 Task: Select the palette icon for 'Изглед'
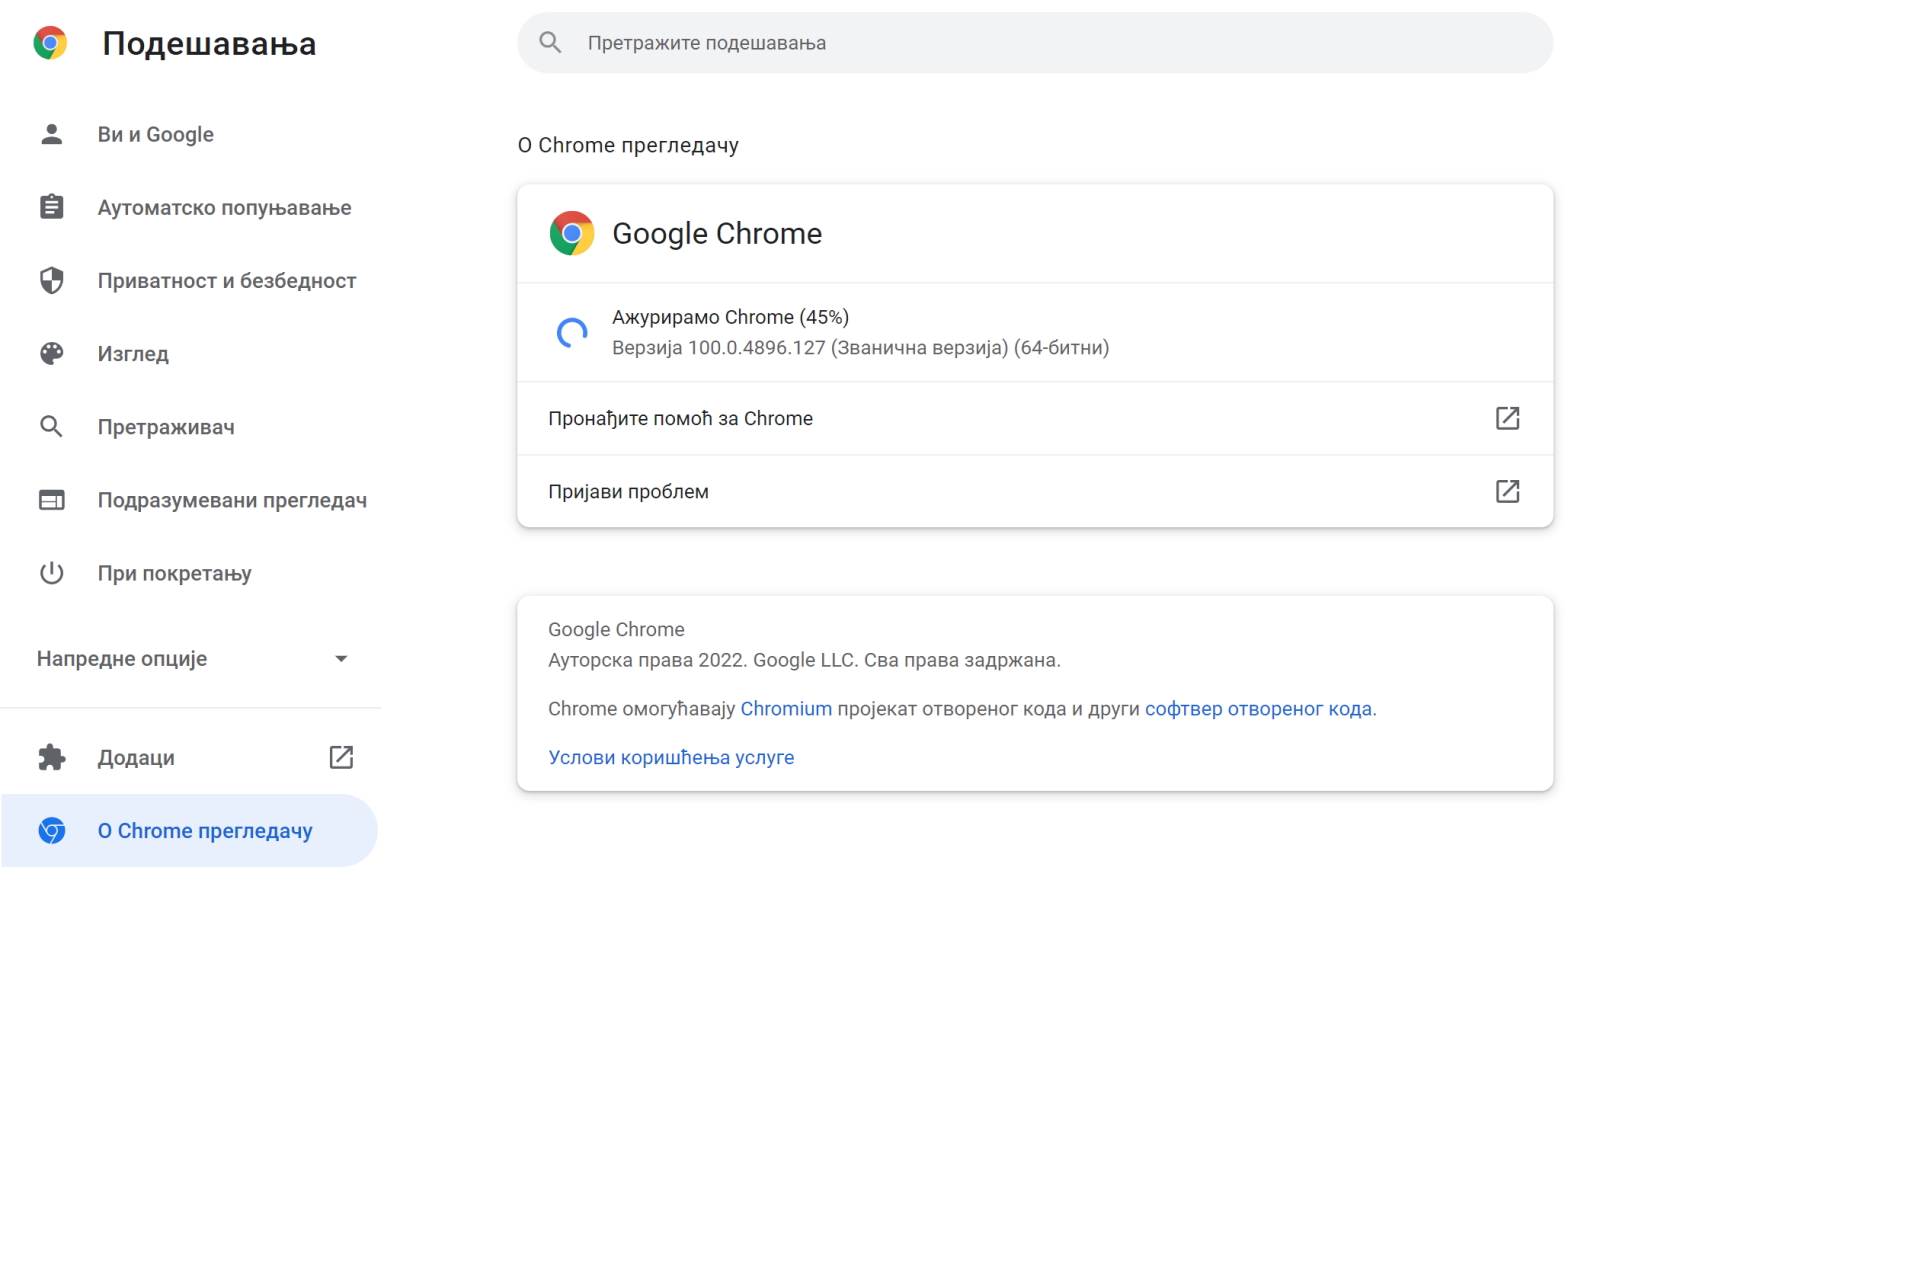click(51, 353)
